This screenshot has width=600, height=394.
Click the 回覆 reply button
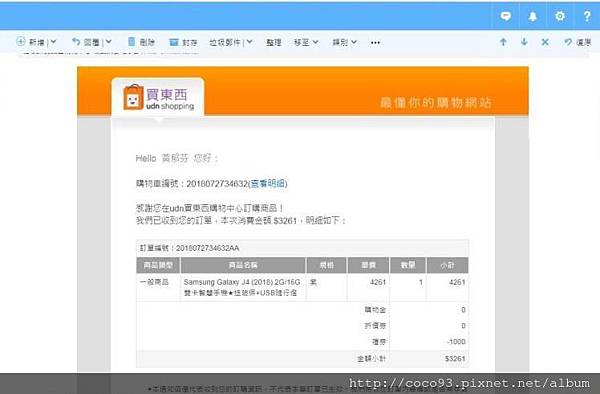[86, 42]
